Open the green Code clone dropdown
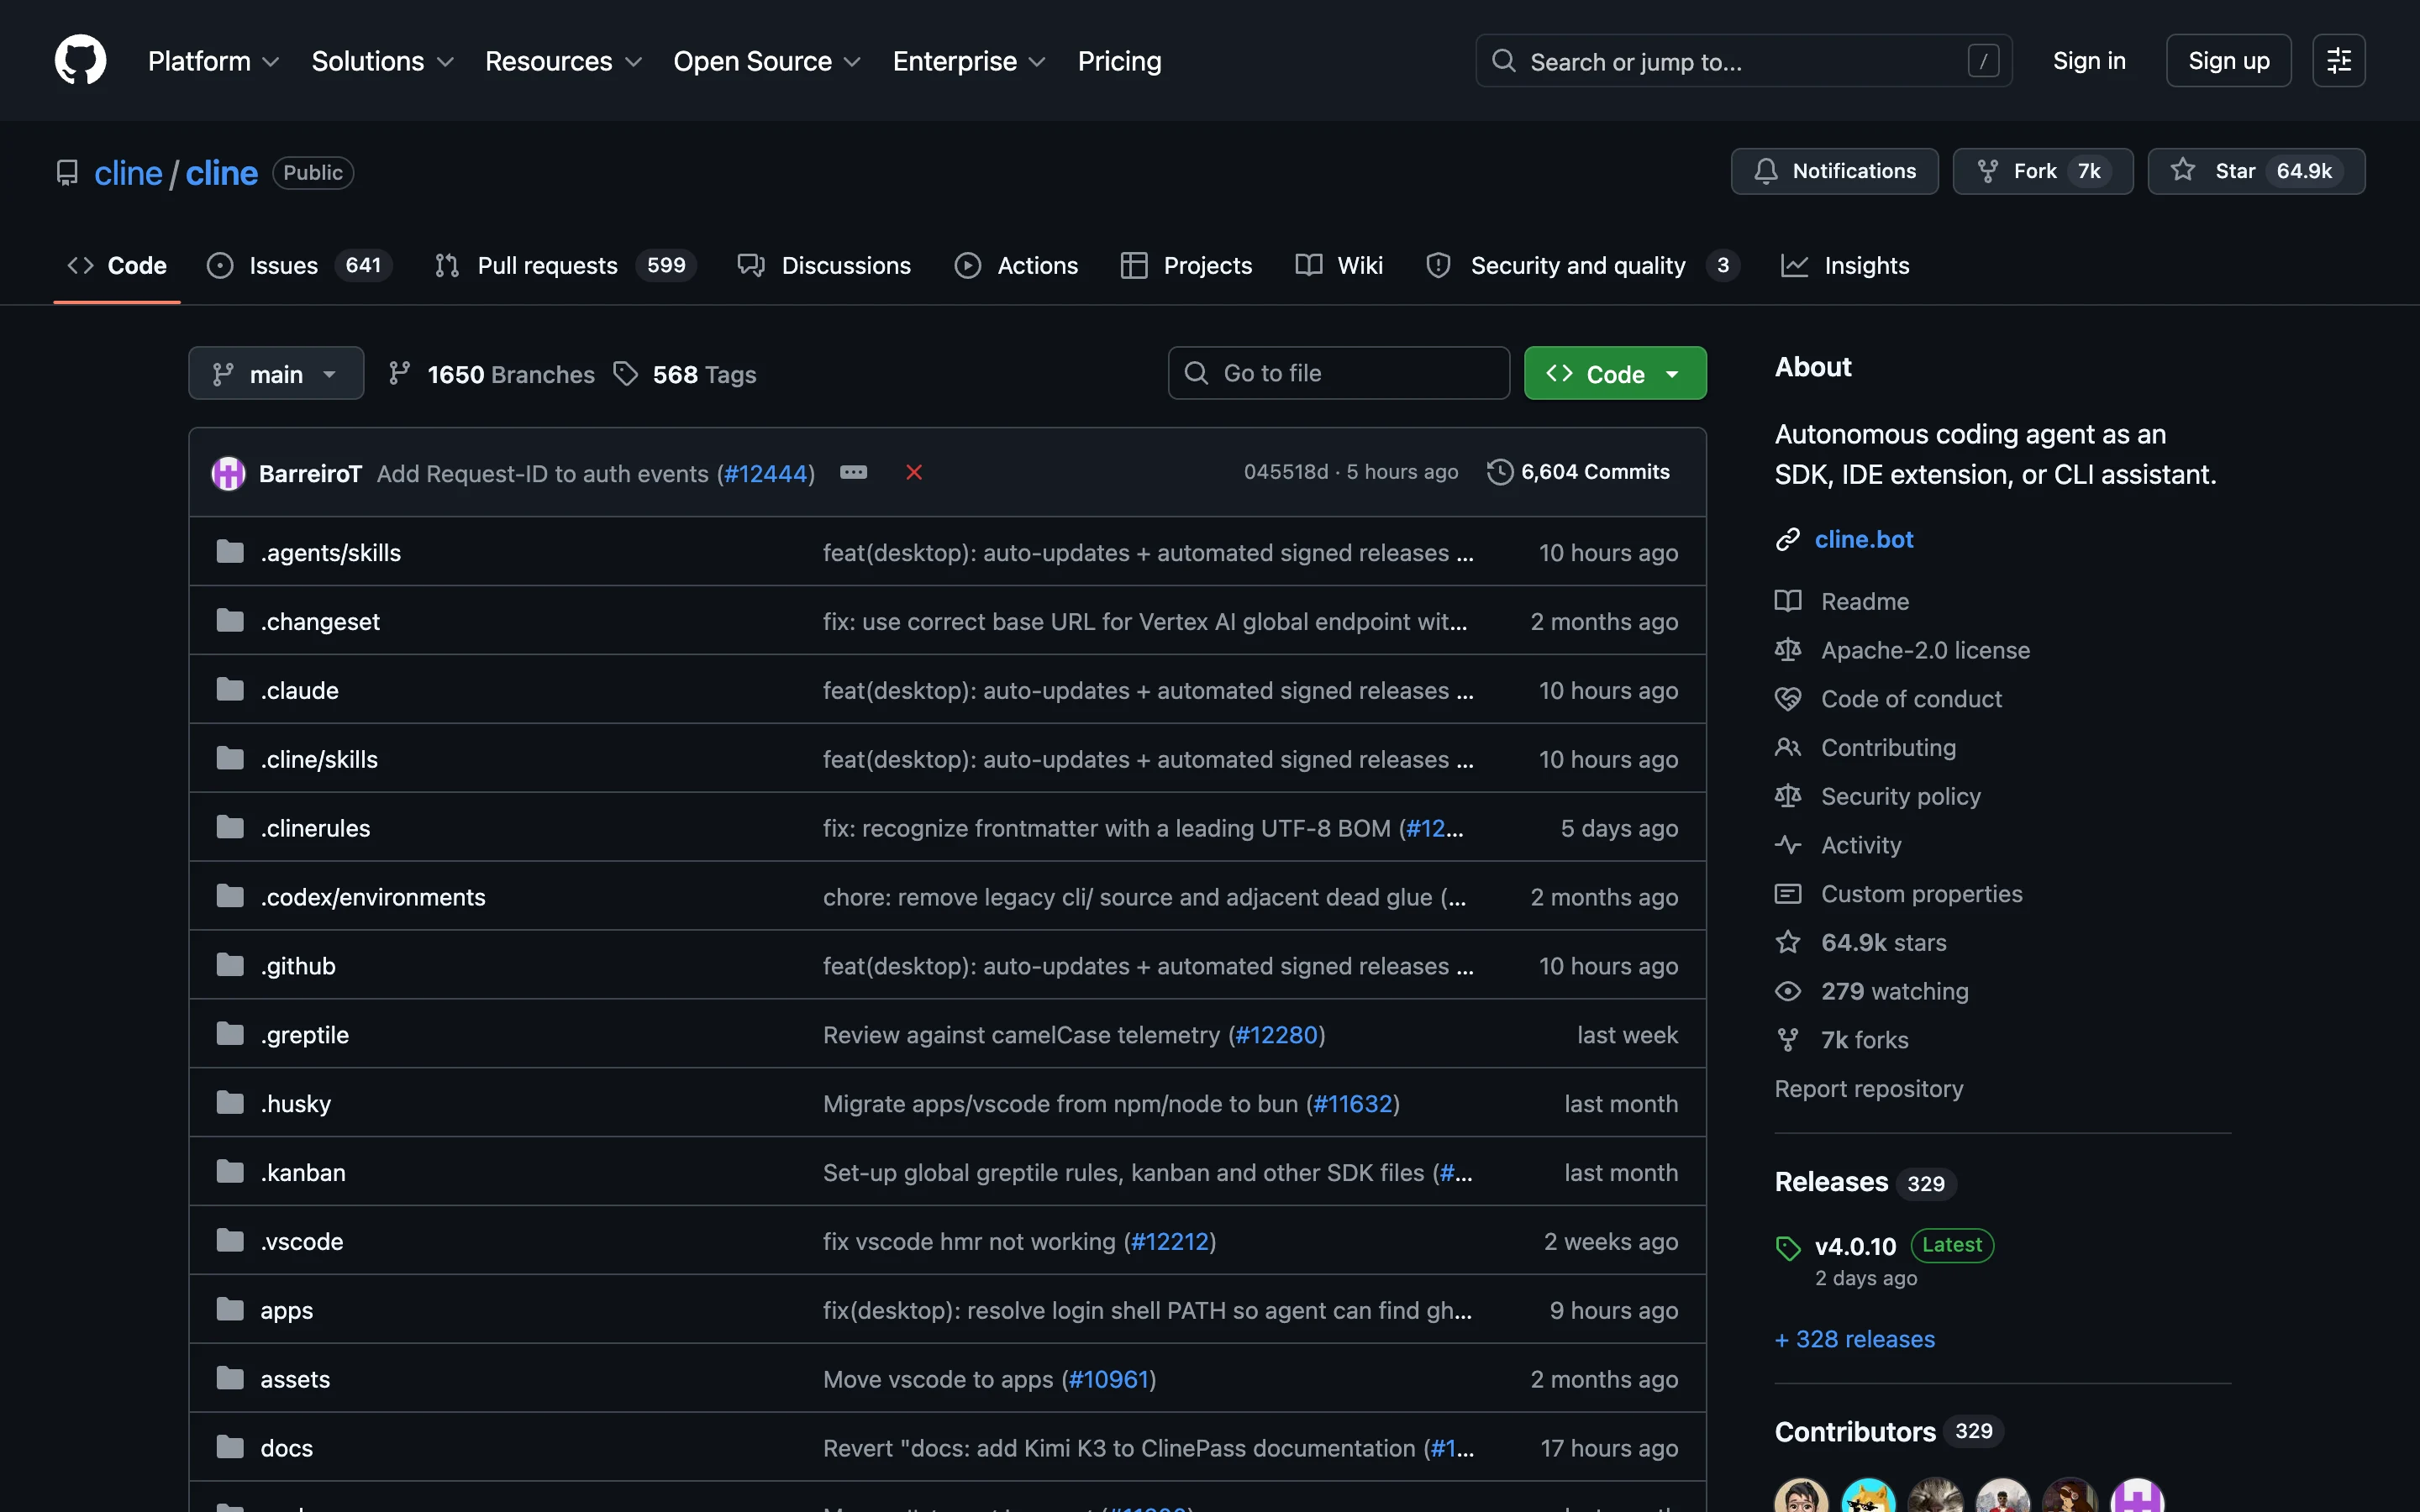Viewport: 2420px width, 1512px height. pyautogui.click(x=1615, y=373)
